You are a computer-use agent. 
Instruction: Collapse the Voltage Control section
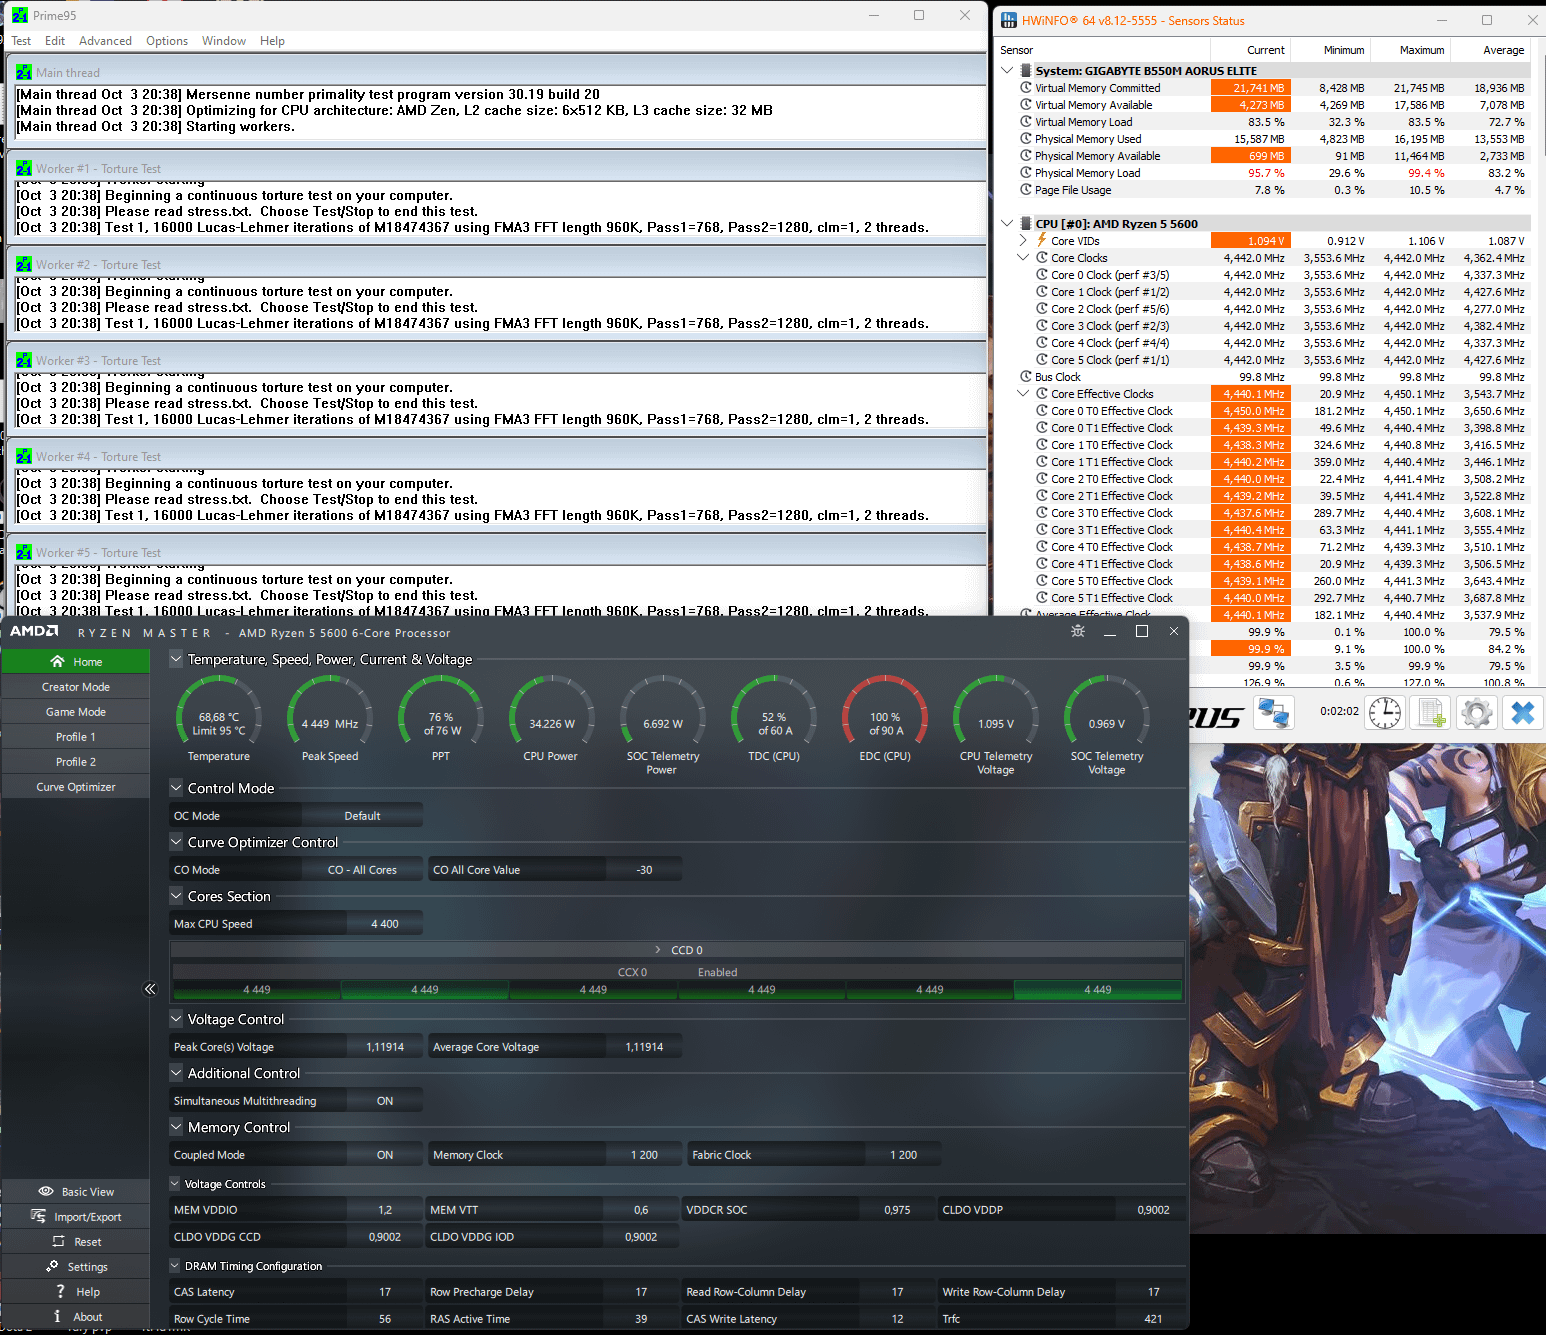tap(176, 1019)
